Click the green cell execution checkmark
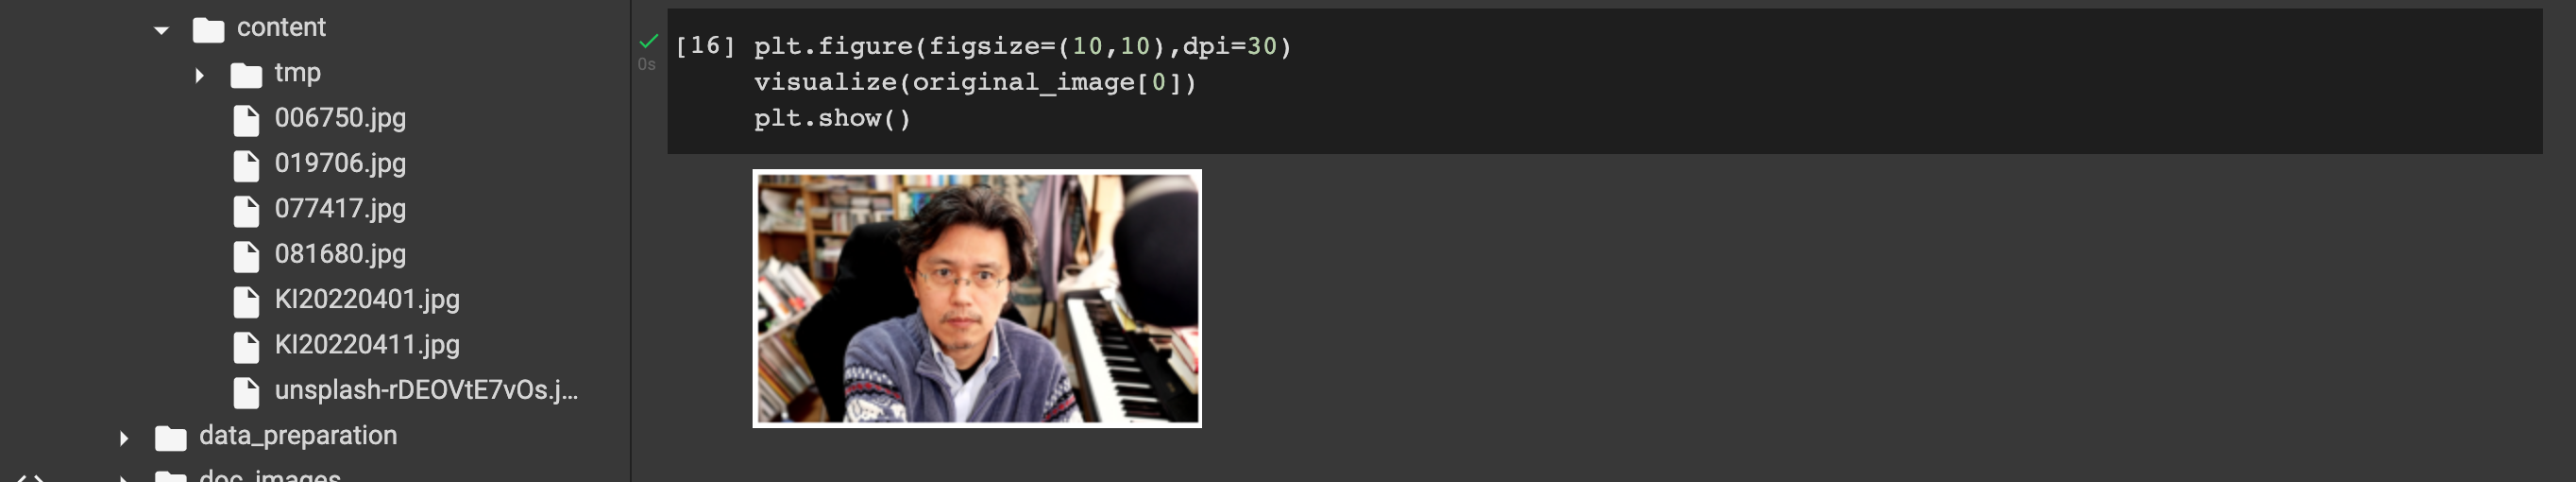Screen dimensions: 2576x482 pos(648,41)
